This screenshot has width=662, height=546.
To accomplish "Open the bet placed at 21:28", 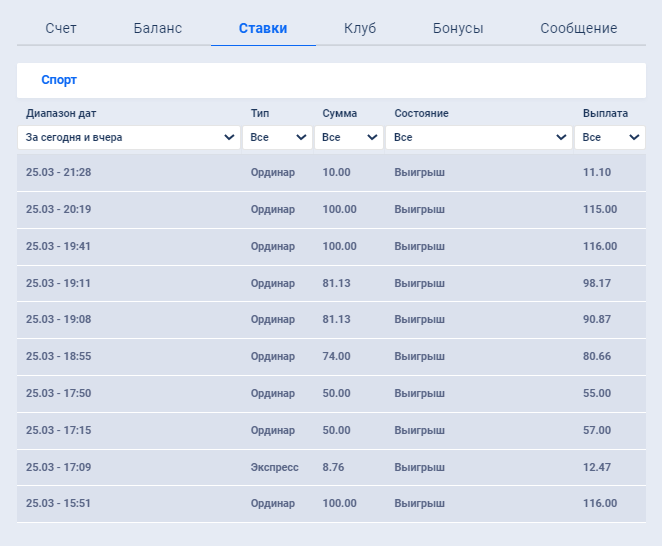I will [x=331, y=172].
